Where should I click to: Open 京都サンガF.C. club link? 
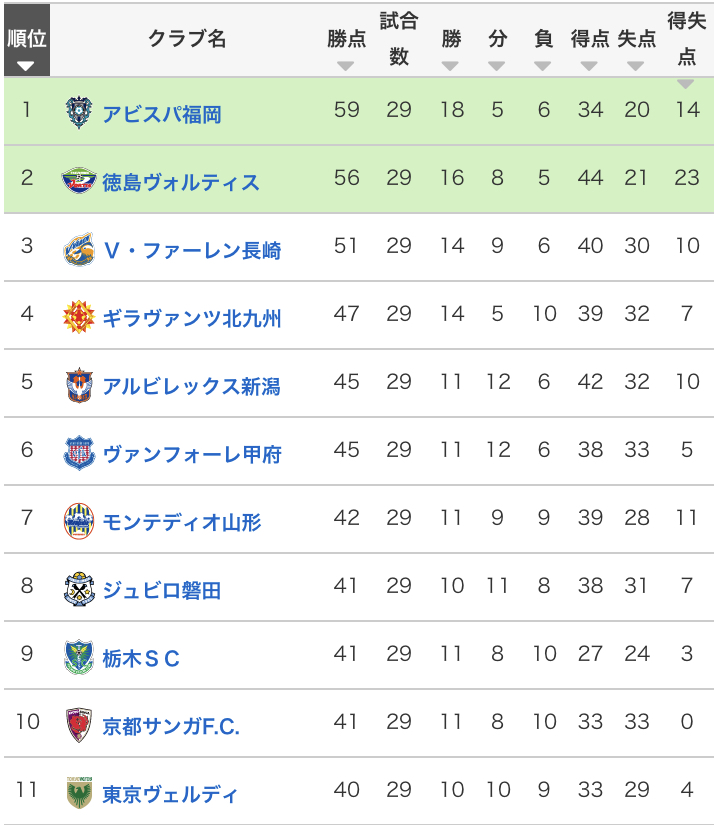coord(170,726)
